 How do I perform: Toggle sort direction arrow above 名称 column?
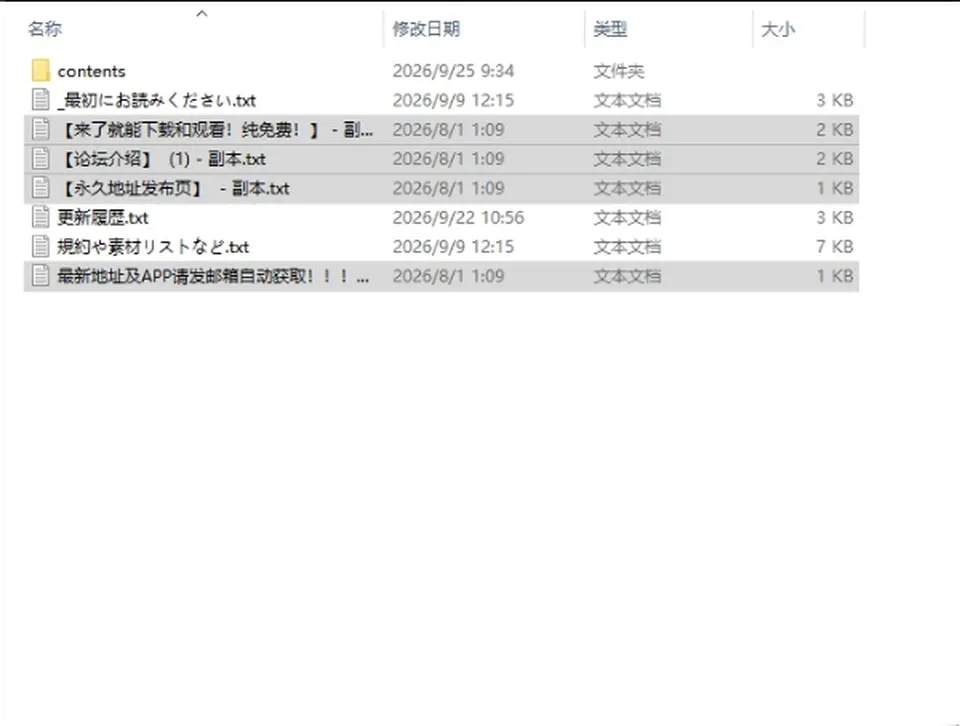click(x=201, y=13)
